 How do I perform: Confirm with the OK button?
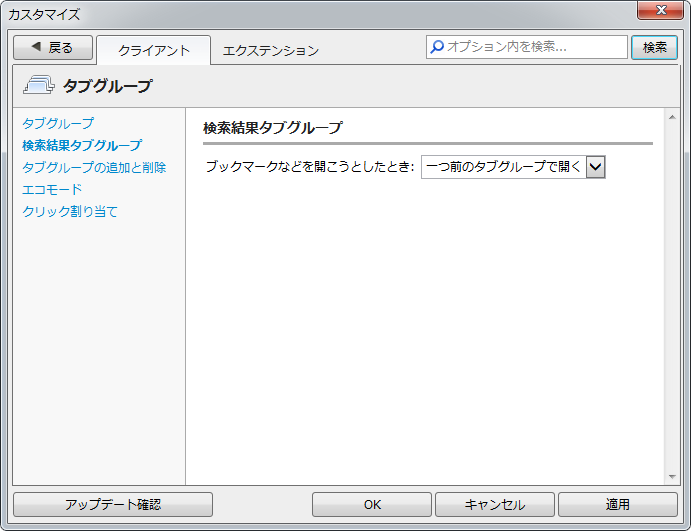[x=372, y=504]
